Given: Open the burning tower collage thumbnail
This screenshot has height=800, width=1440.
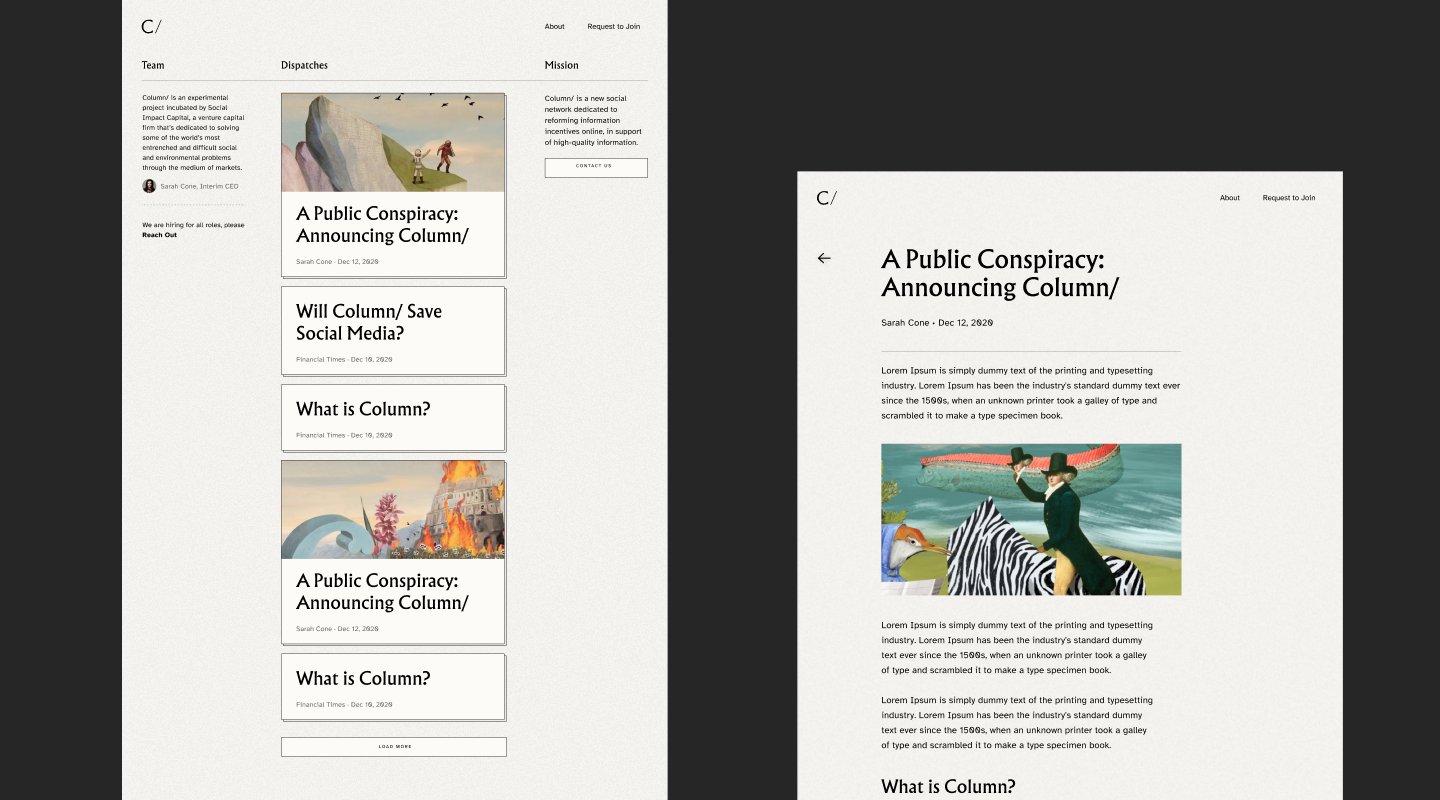Looking at the screenshot, I should tap(393, 509).
